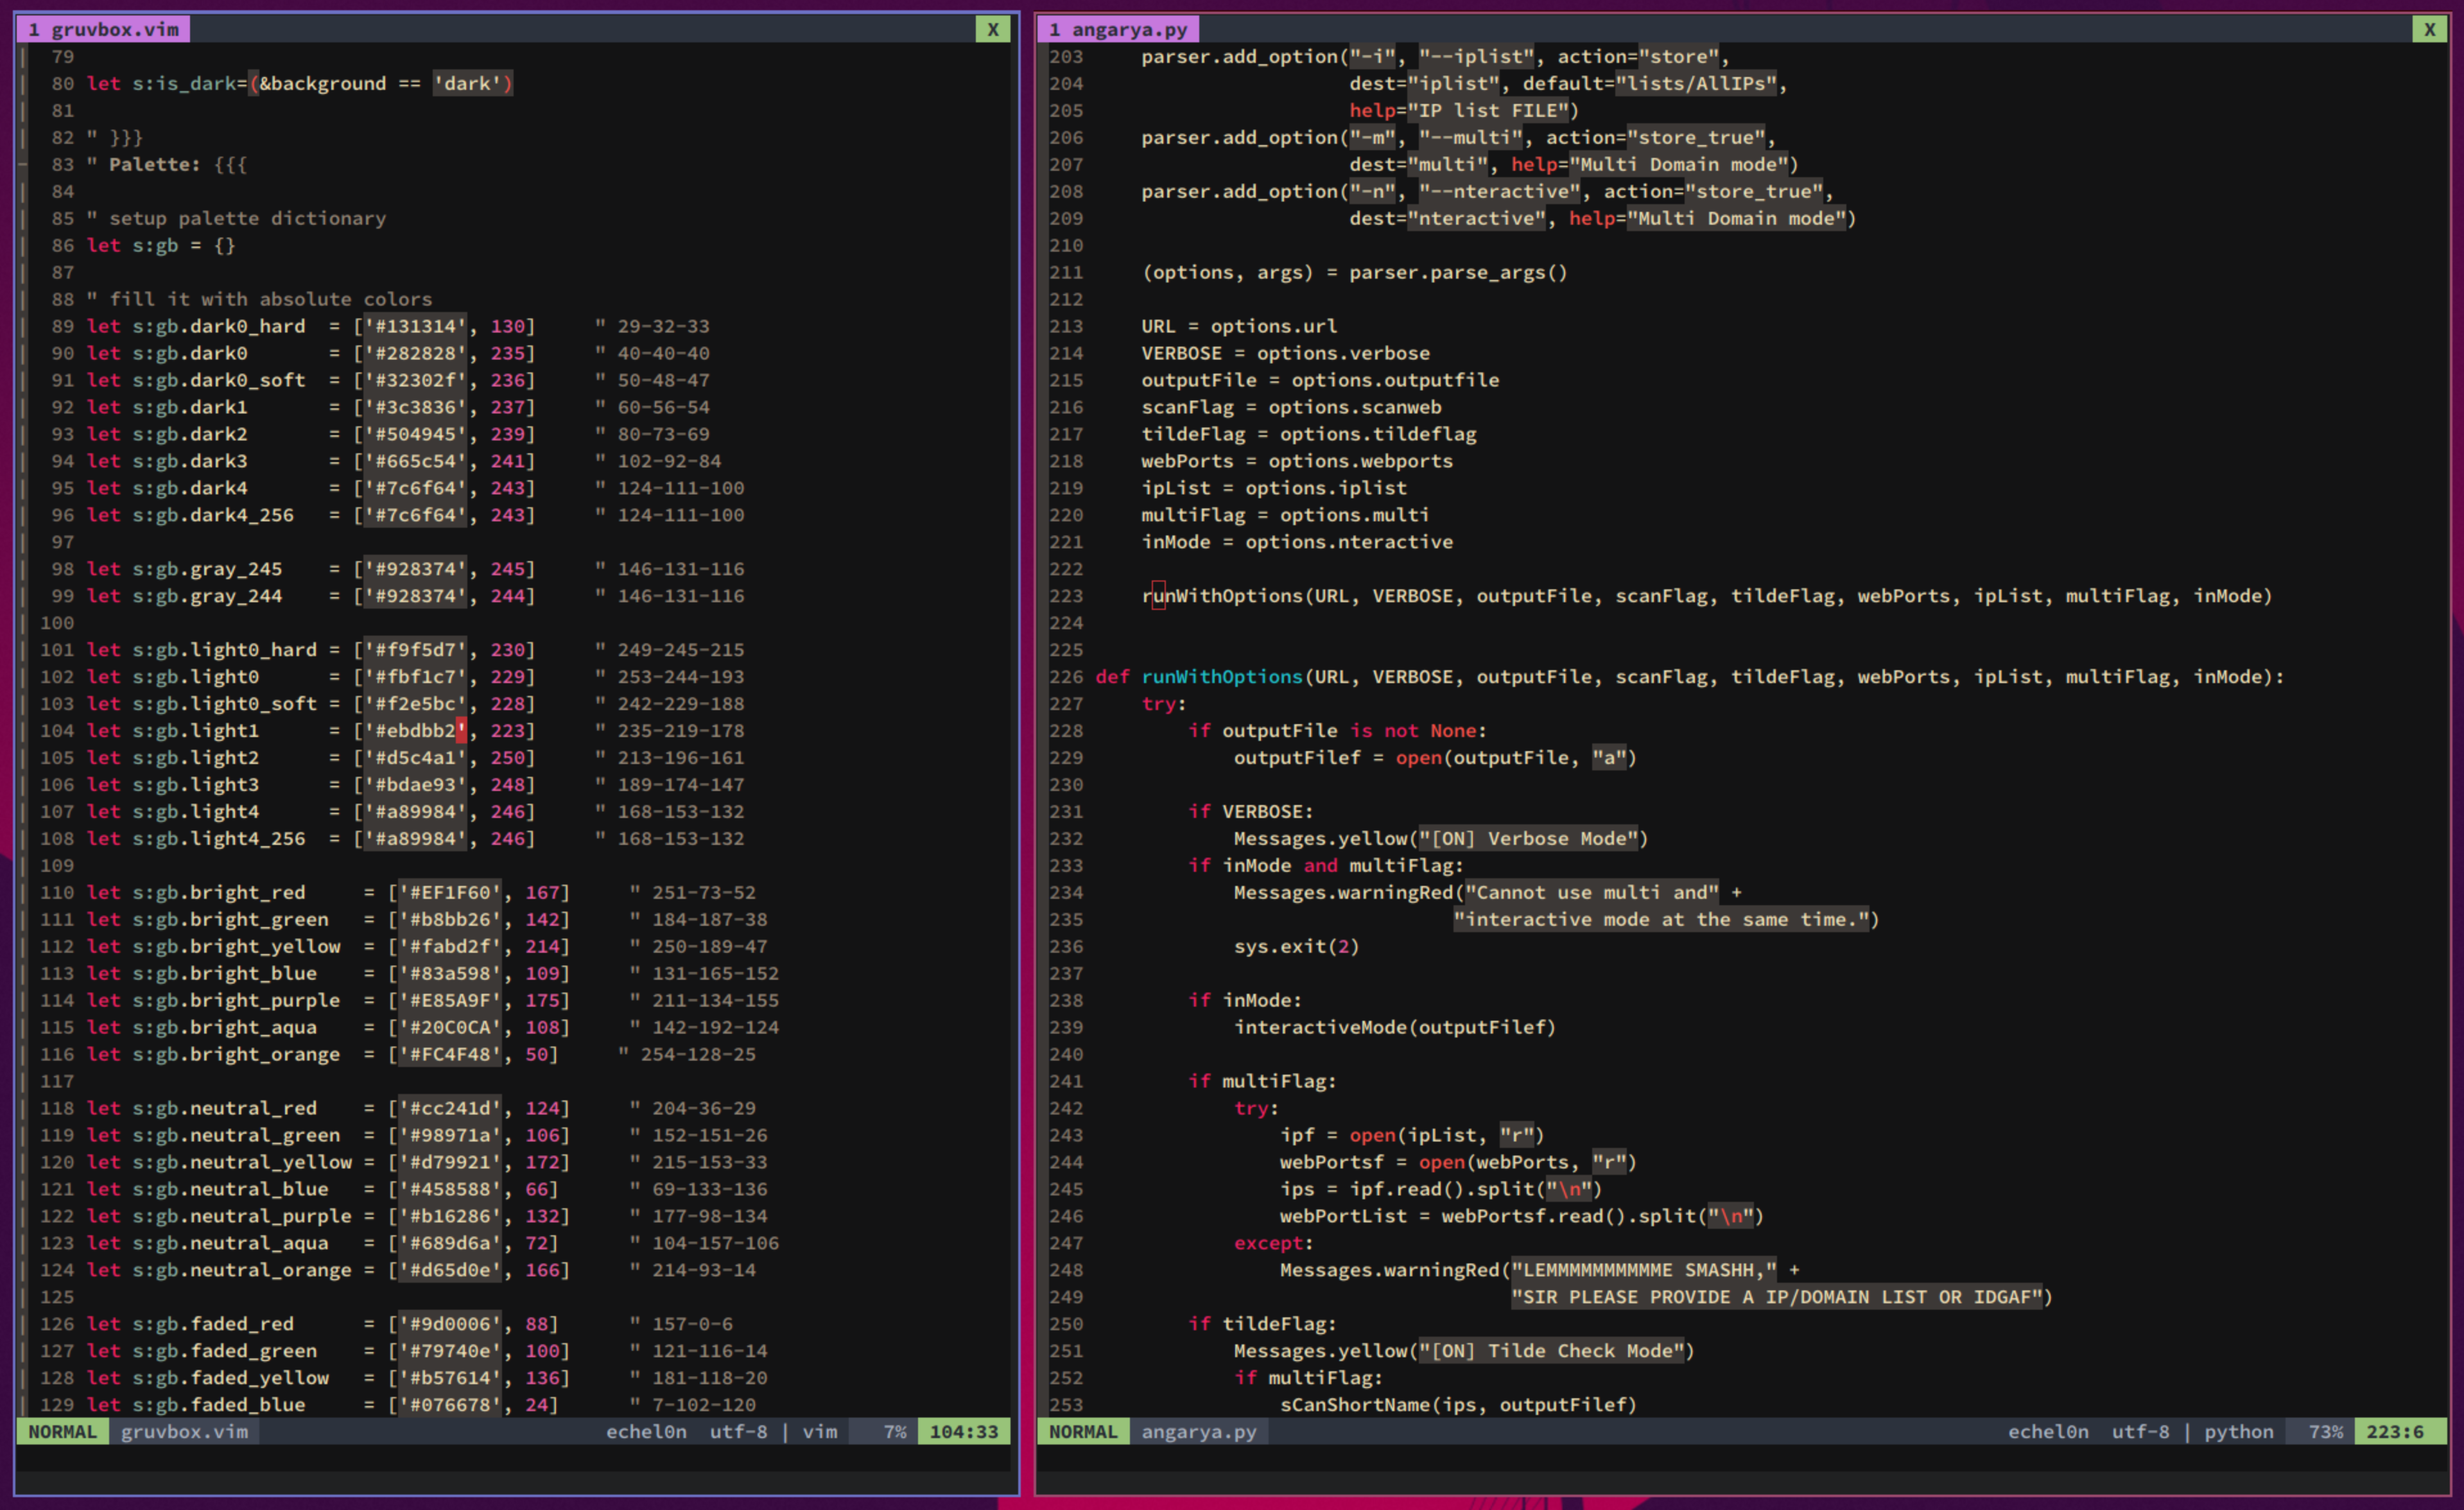Select the gruvbox.vim tab label

pyautogui.click(x=104, y=29)
